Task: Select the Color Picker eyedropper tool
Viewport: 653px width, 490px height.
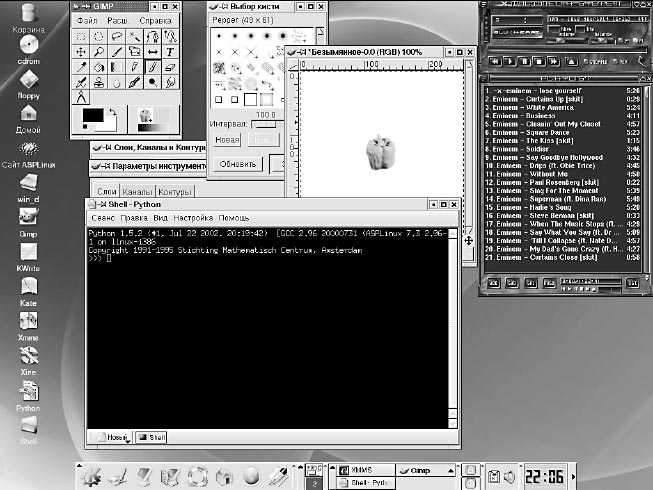Action: tap(81, 67)
